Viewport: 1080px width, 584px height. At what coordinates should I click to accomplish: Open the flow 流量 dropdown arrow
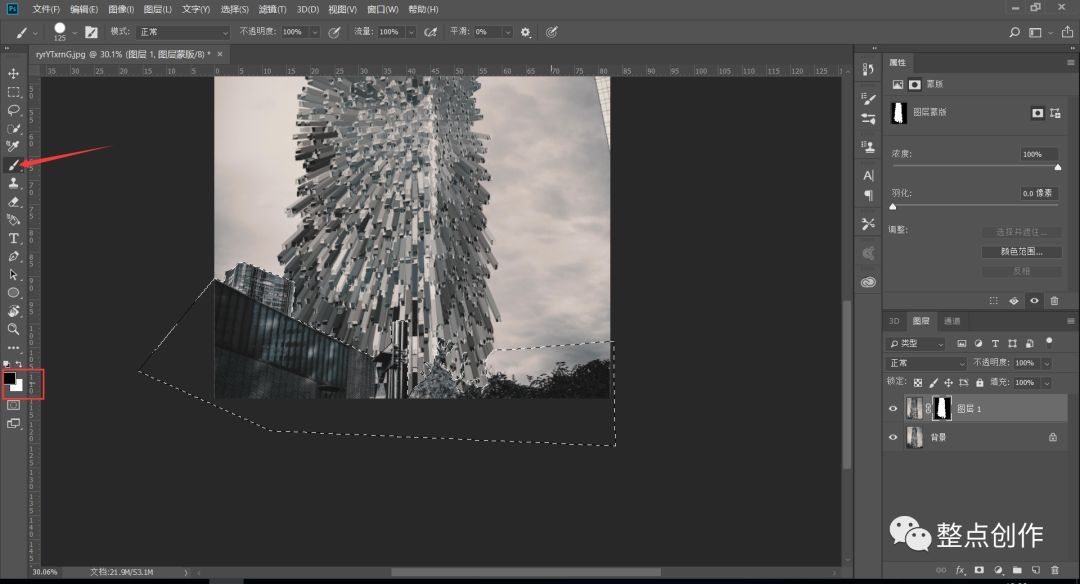(411, 32)
